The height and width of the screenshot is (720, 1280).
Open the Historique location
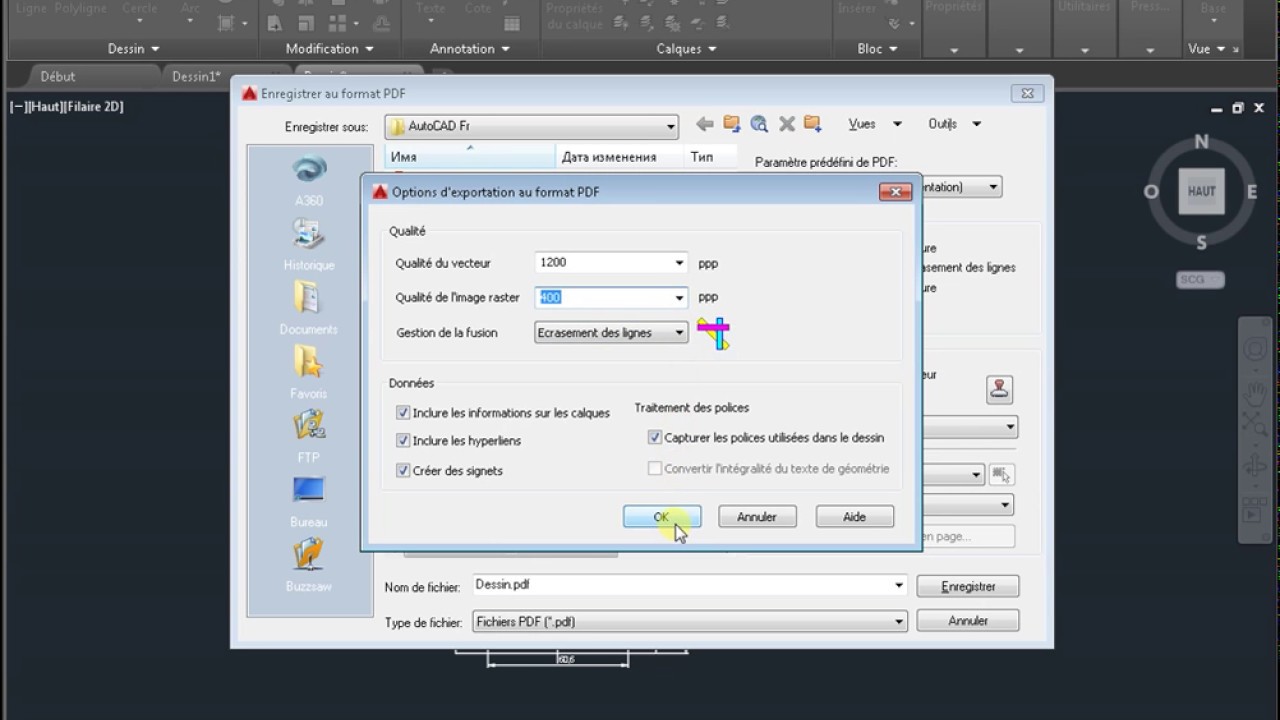click(x=309, y=245)
